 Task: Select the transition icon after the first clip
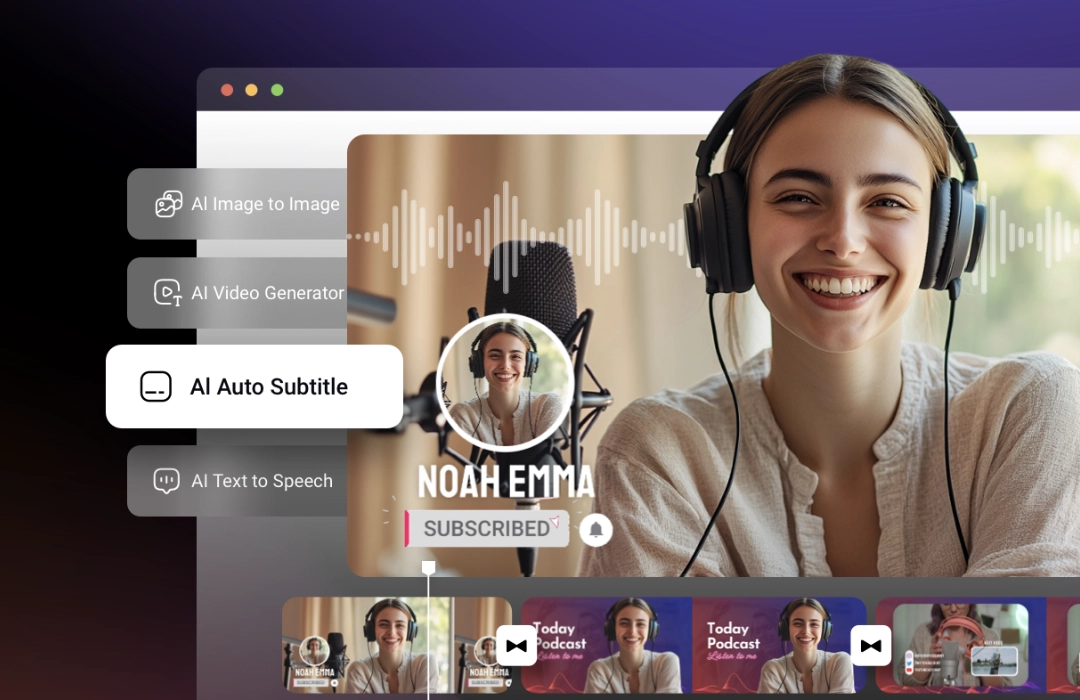point(516,645)
